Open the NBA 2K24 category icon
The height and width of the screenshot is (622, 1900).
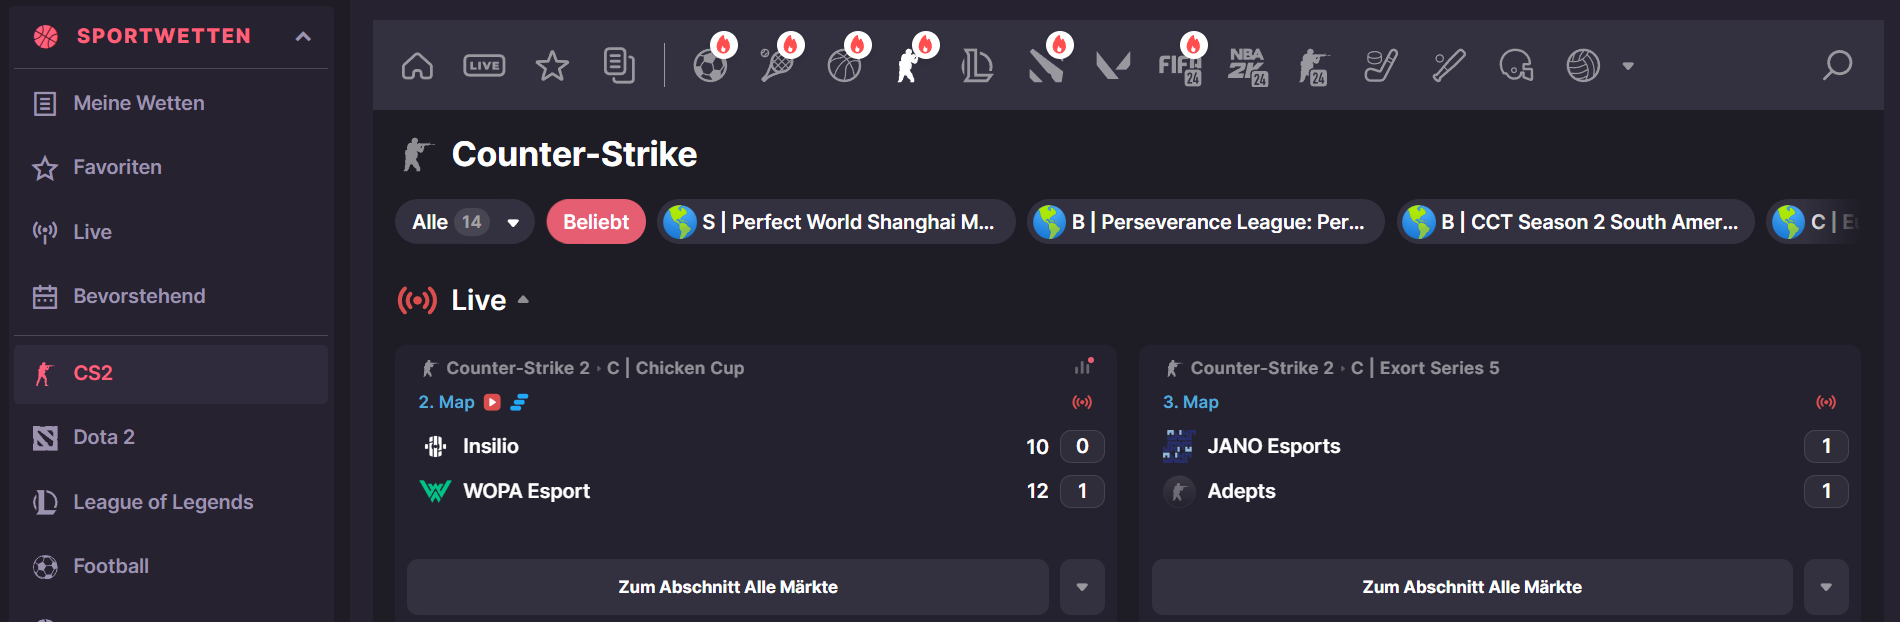click(x=1247, y=66)
